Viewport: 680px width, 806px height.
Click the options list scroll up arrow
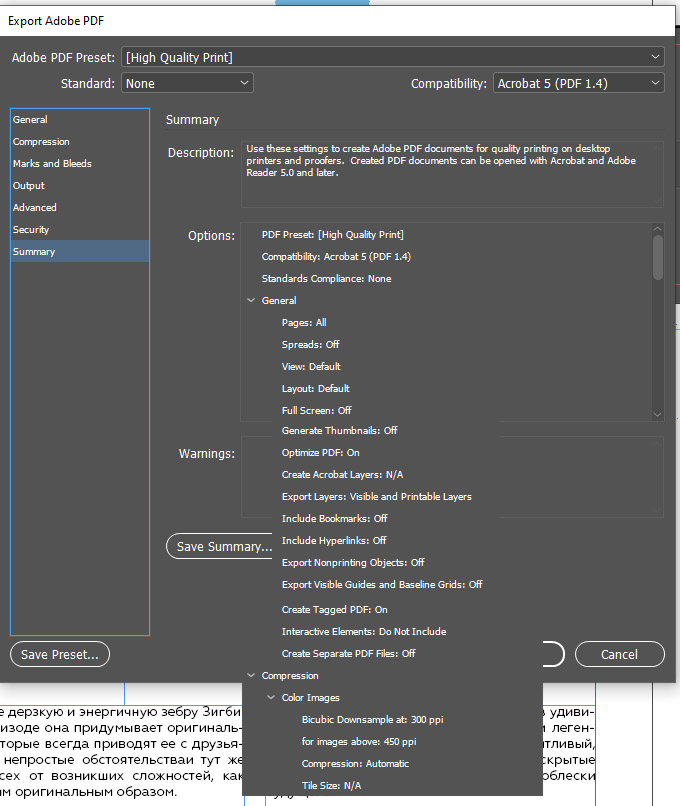point(657,228)
